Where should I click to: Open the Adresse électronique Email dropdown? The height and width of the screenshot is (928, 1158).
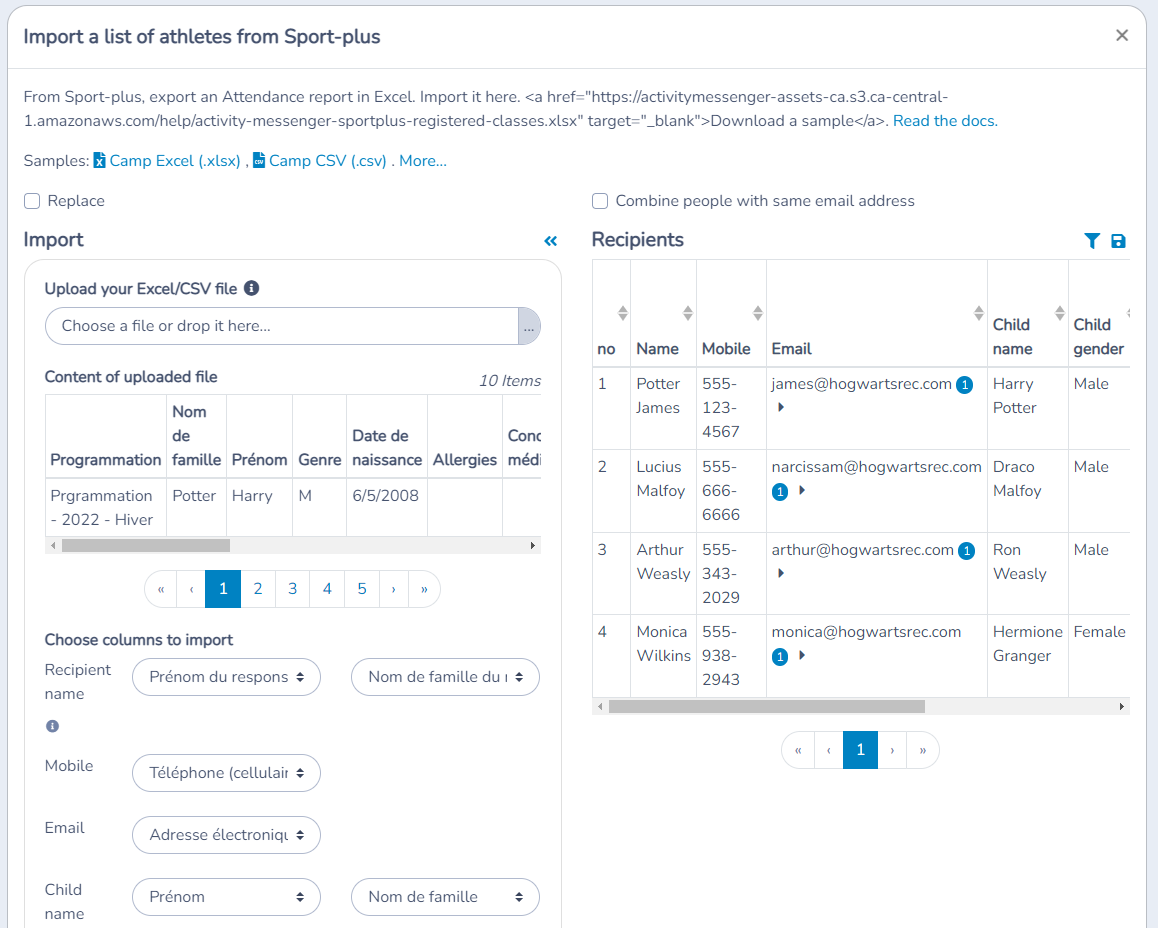click(226, 835)
